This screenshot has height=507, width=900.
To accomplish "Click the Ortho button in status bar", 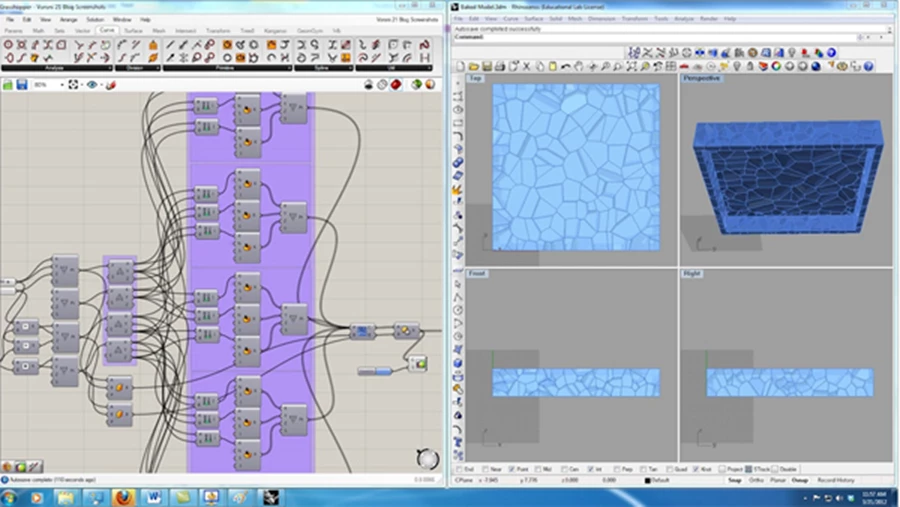I will [x=757, y=480].
